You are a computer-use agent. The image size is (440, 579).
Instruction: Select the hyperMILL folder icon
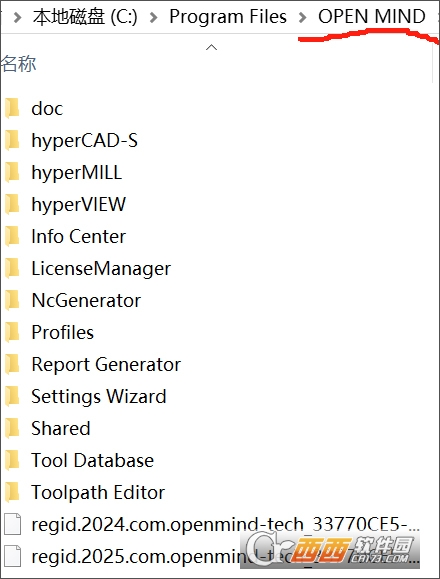12,172
